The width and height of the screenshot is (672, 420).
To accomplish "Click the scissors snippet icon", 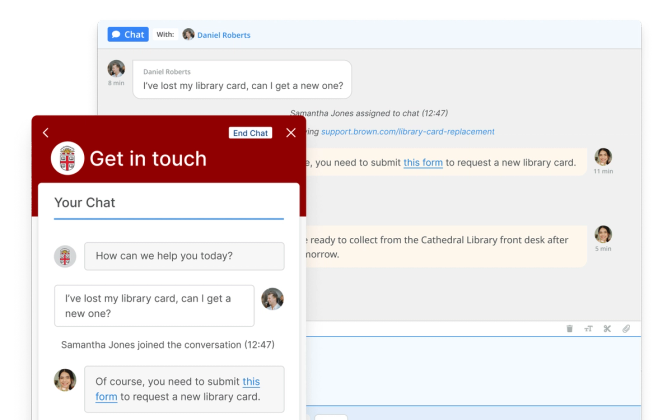I will (x=607, y=328).
